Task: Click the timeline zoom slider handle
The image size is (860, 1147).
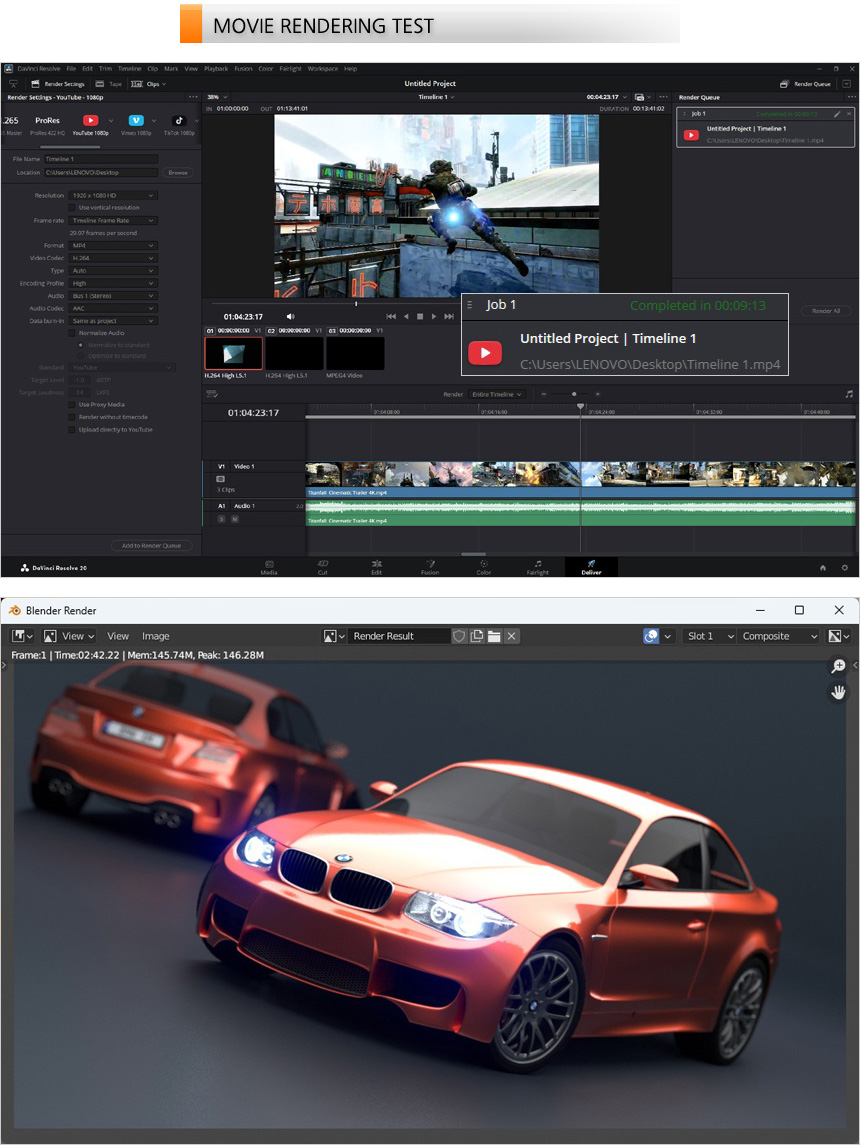Action: 575,394
